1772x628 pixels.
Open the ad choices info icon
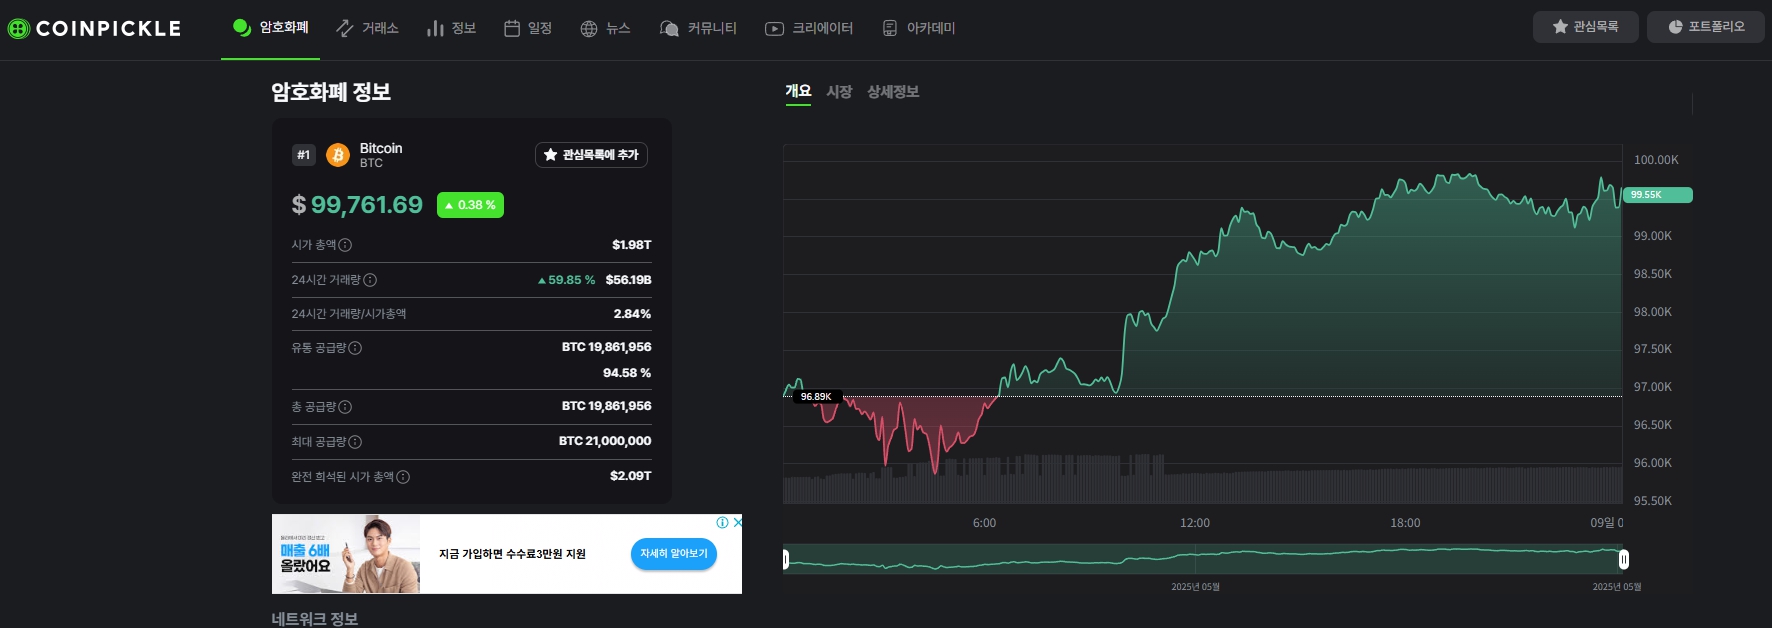[722, 522]
